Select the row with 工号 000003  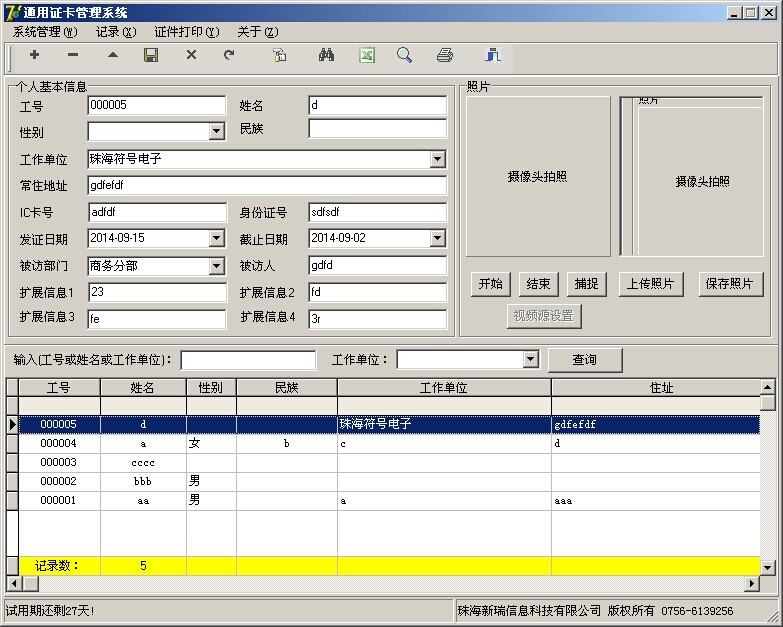pyautogui.click(x=389, y=462)
